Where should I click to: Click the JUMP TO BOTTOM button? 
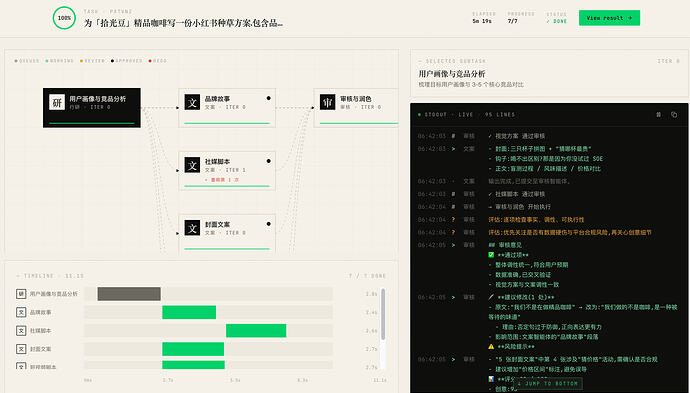(x=549, y=383)
